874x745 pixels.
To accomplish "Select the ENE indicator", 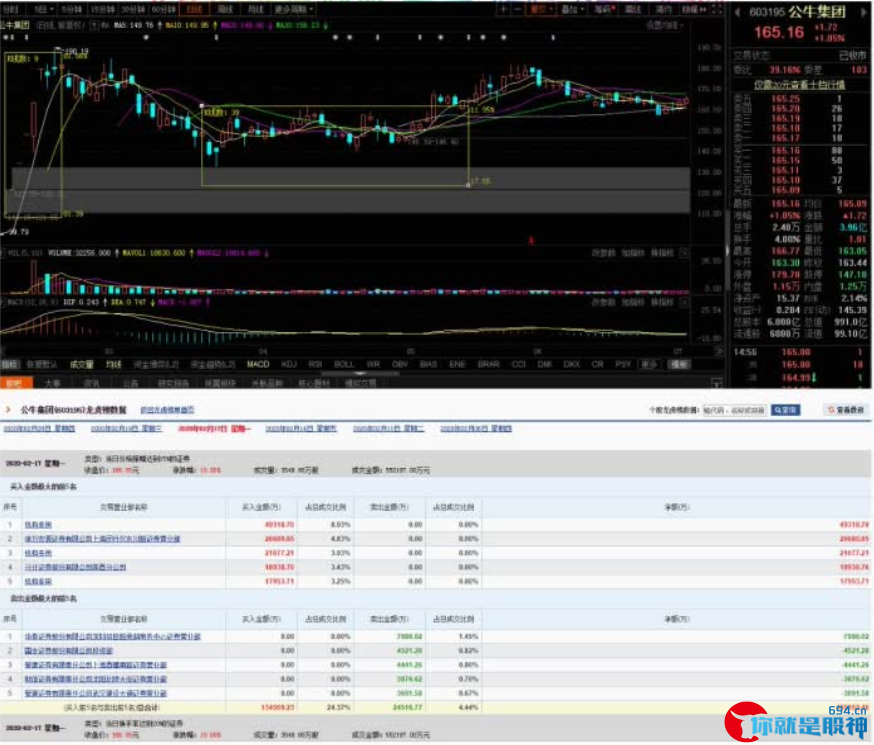I will tap(457, 364).
